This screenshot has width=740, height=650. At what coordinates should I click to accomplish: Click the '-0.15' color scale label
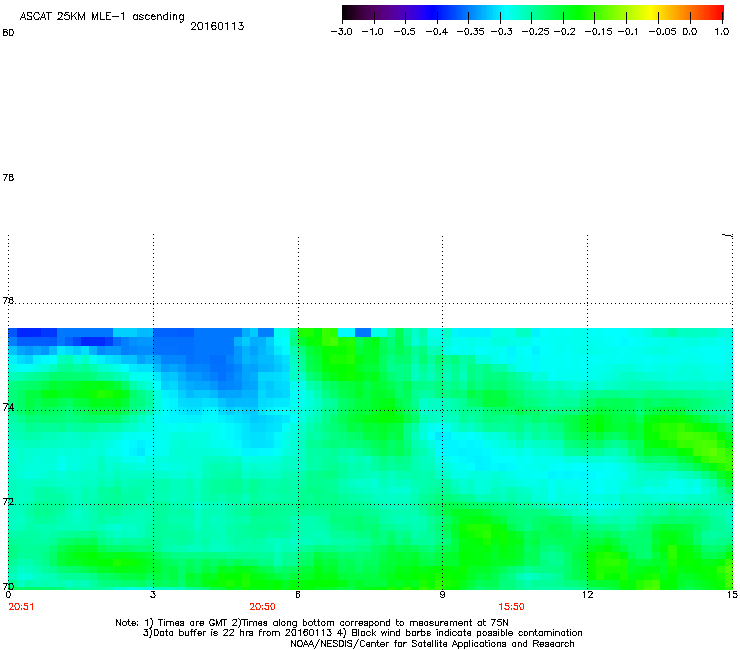point(598,32)
